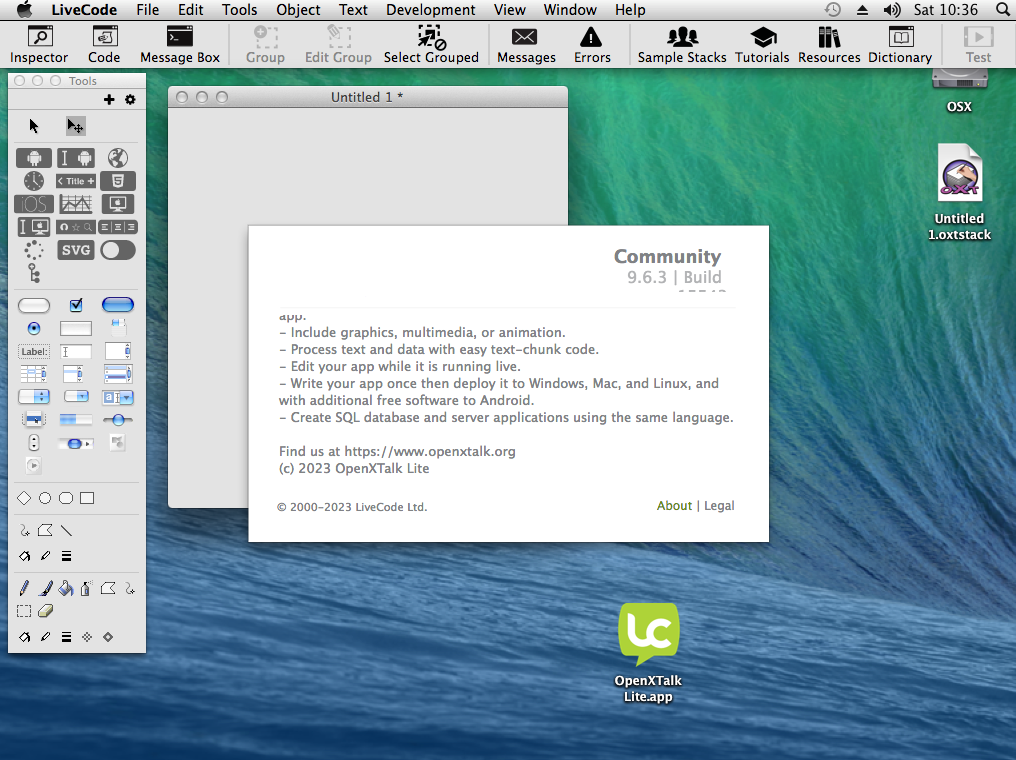Select the Header Bar Title widget
The width and height of the screenshot is (1016, 760).
point(76,181)
